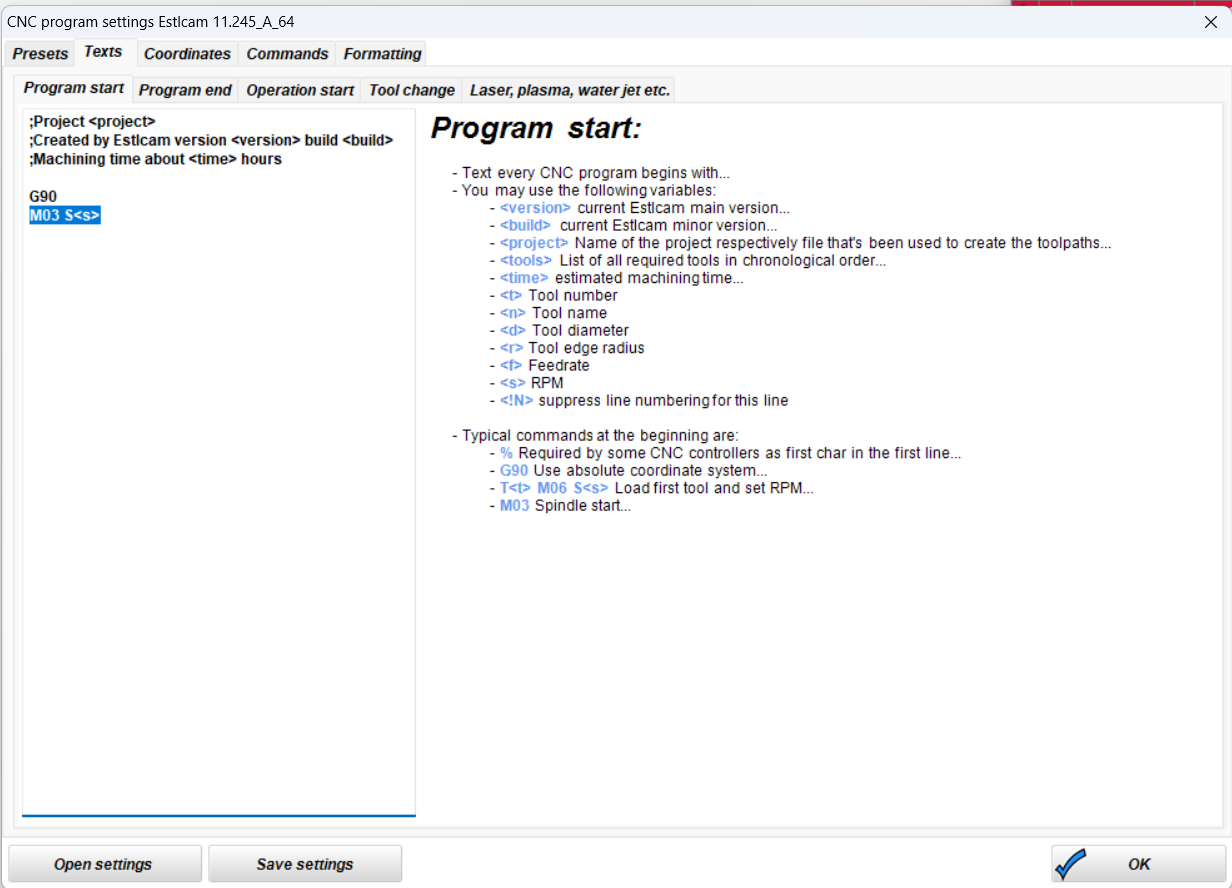The height and width of the screenshot is (888, 1232).
Task: Click the Open settings button
Action: (x=104, y=864)
